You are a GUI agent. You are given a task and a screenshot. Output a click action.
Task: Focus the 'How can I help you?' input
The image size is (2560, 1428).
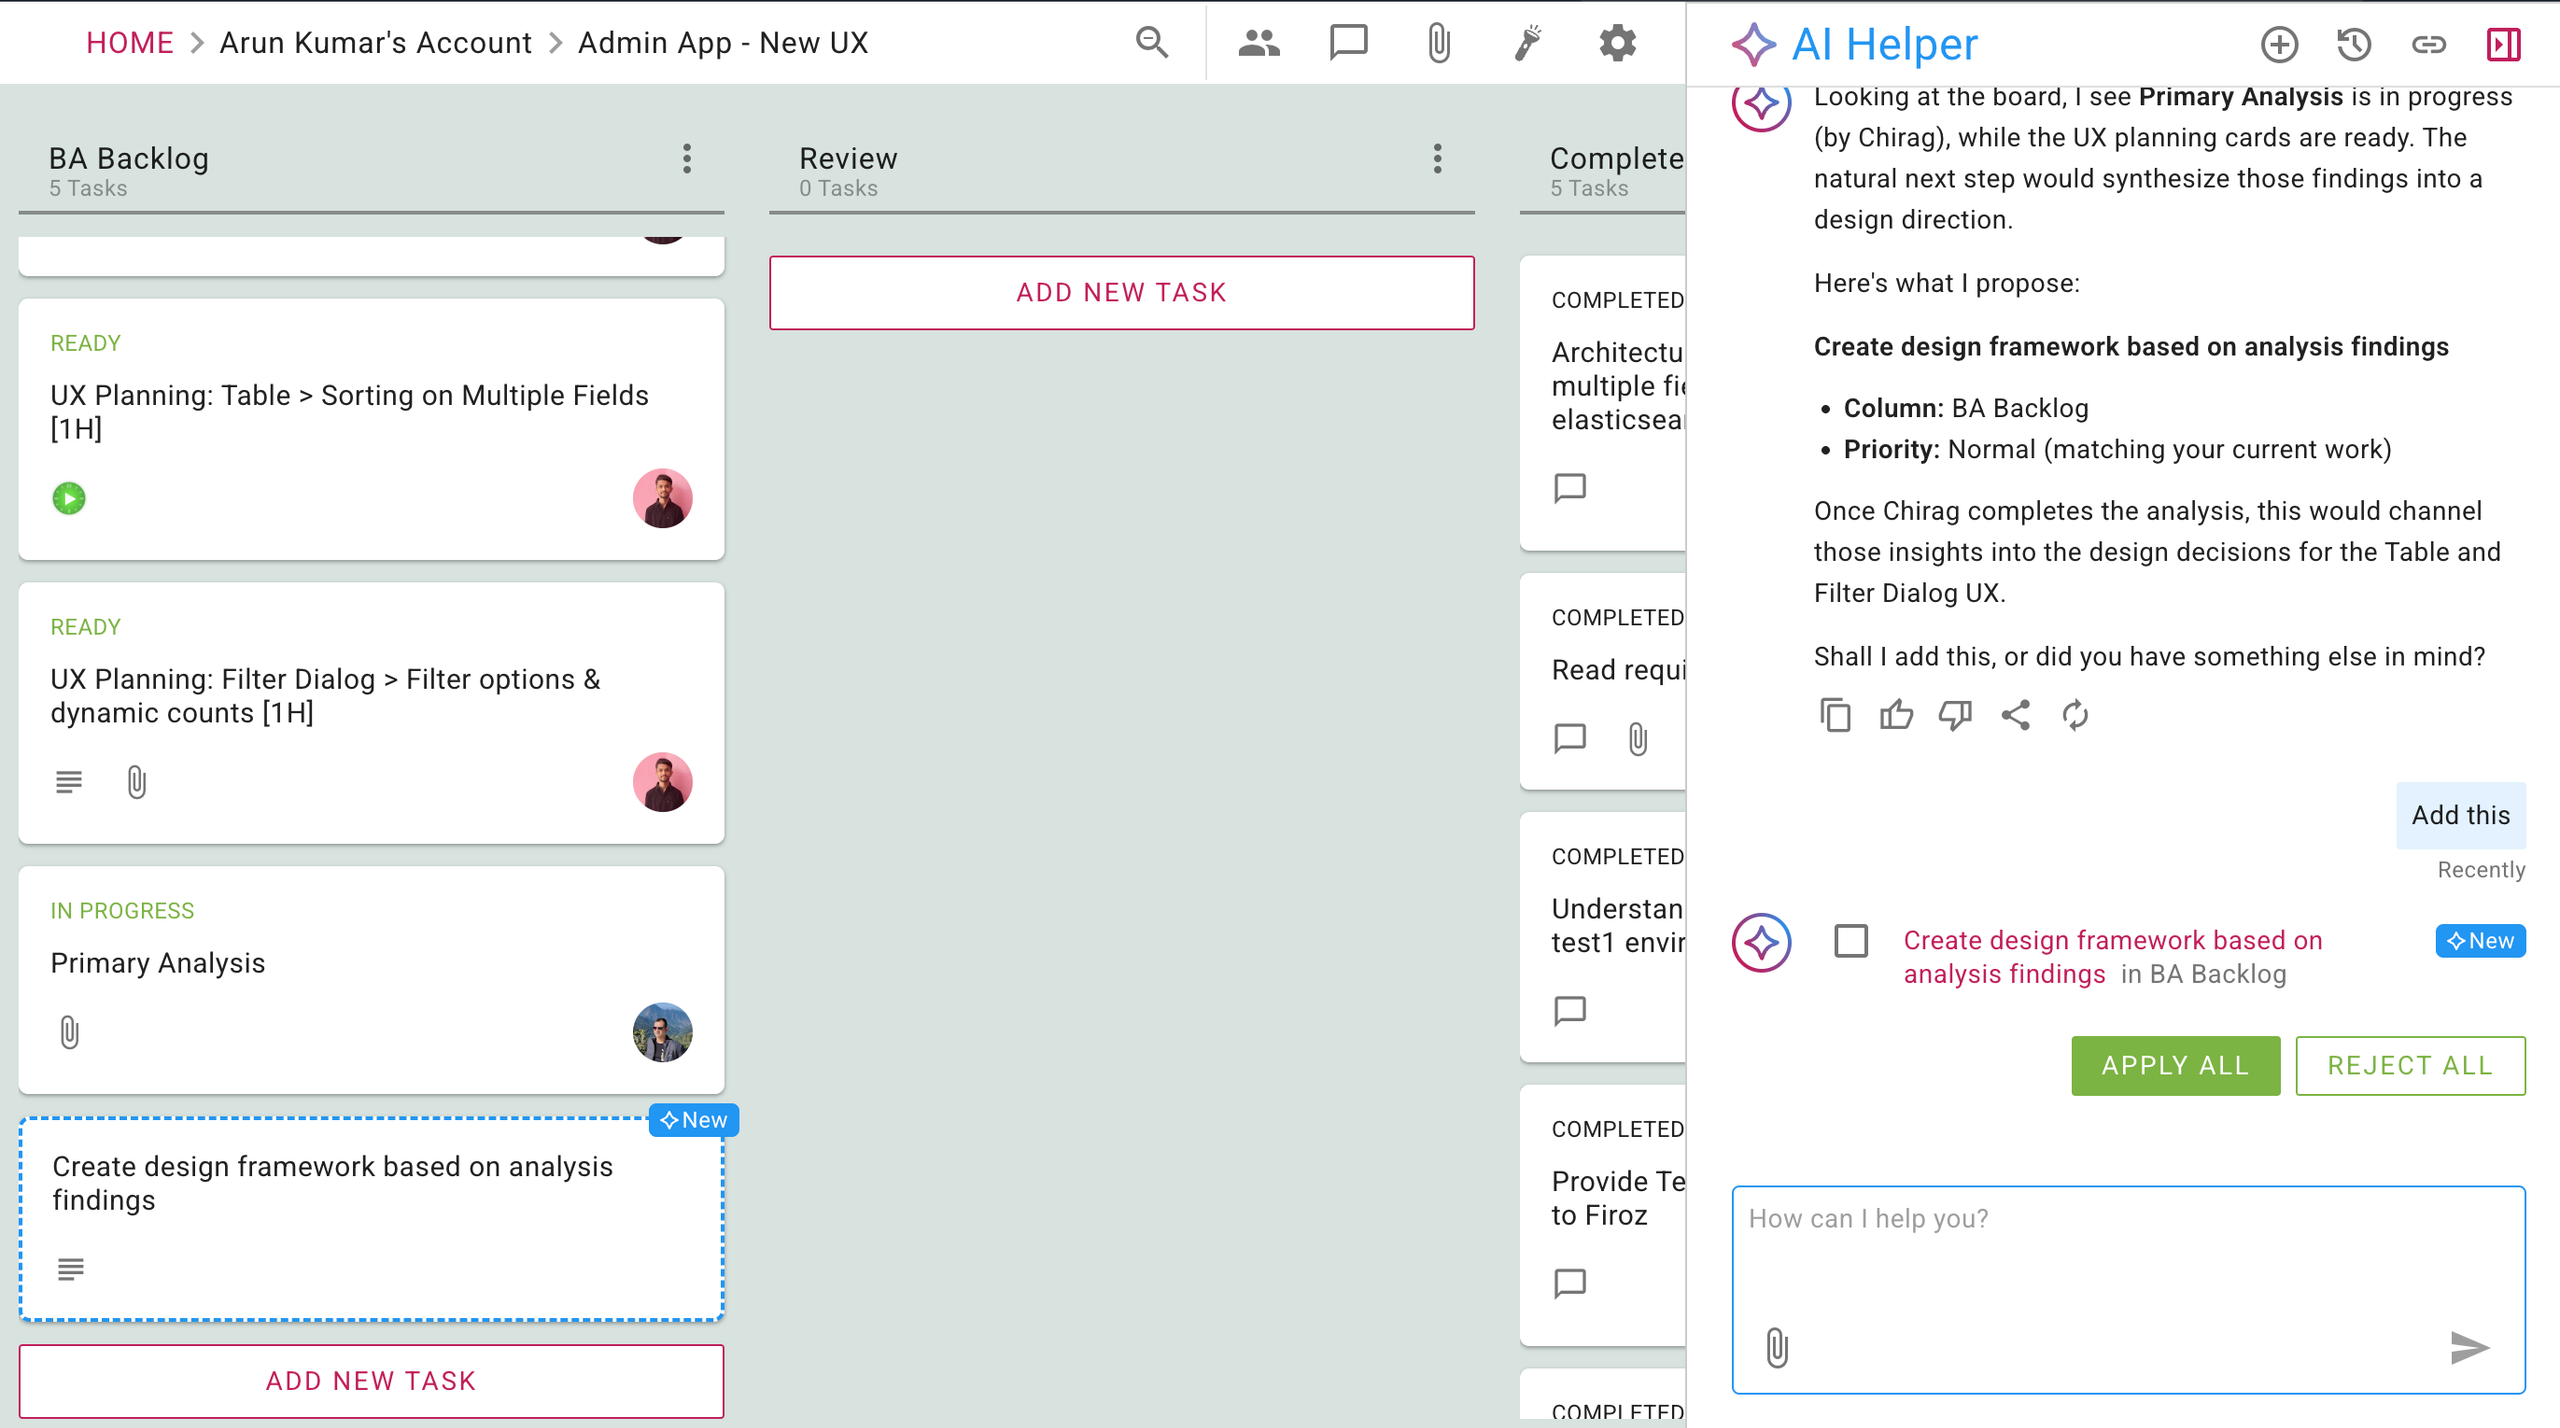pyautogui.click(x=2128, y=1289)
